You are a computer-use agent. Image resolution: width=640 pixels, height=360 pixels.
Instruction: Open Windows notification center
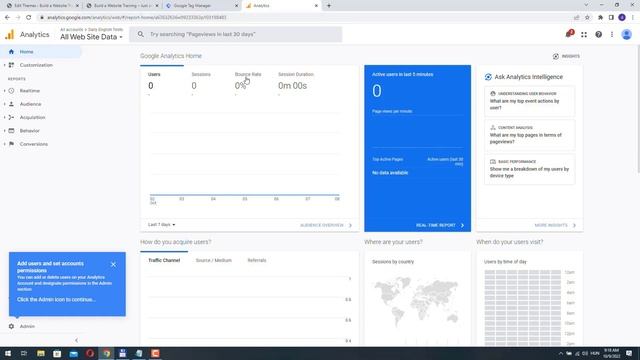click(x=629, y=353)
